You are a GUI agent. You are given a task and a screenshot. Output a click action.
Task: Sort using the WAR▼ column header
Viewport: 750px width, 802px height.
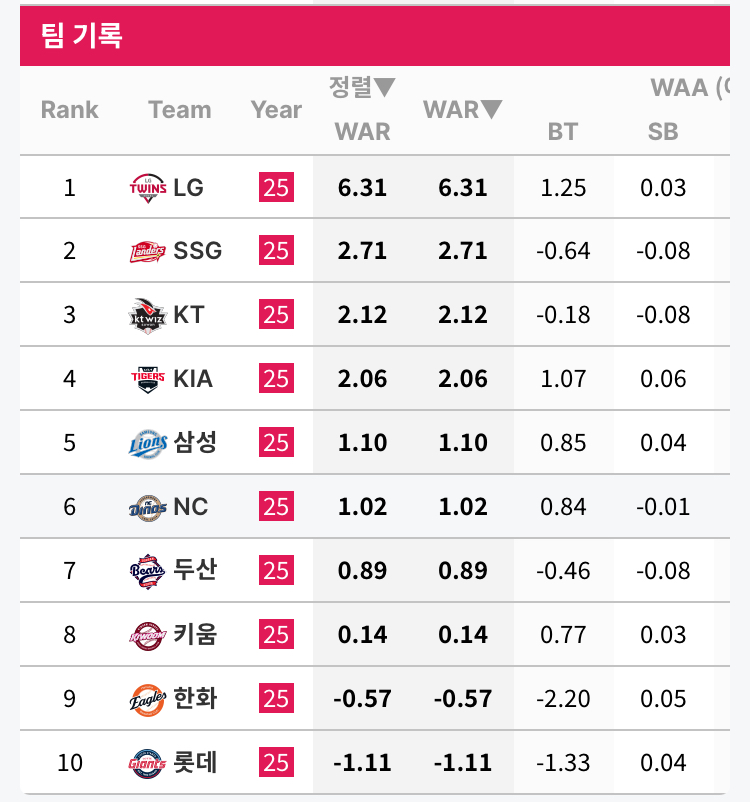[x=462, y=110]
